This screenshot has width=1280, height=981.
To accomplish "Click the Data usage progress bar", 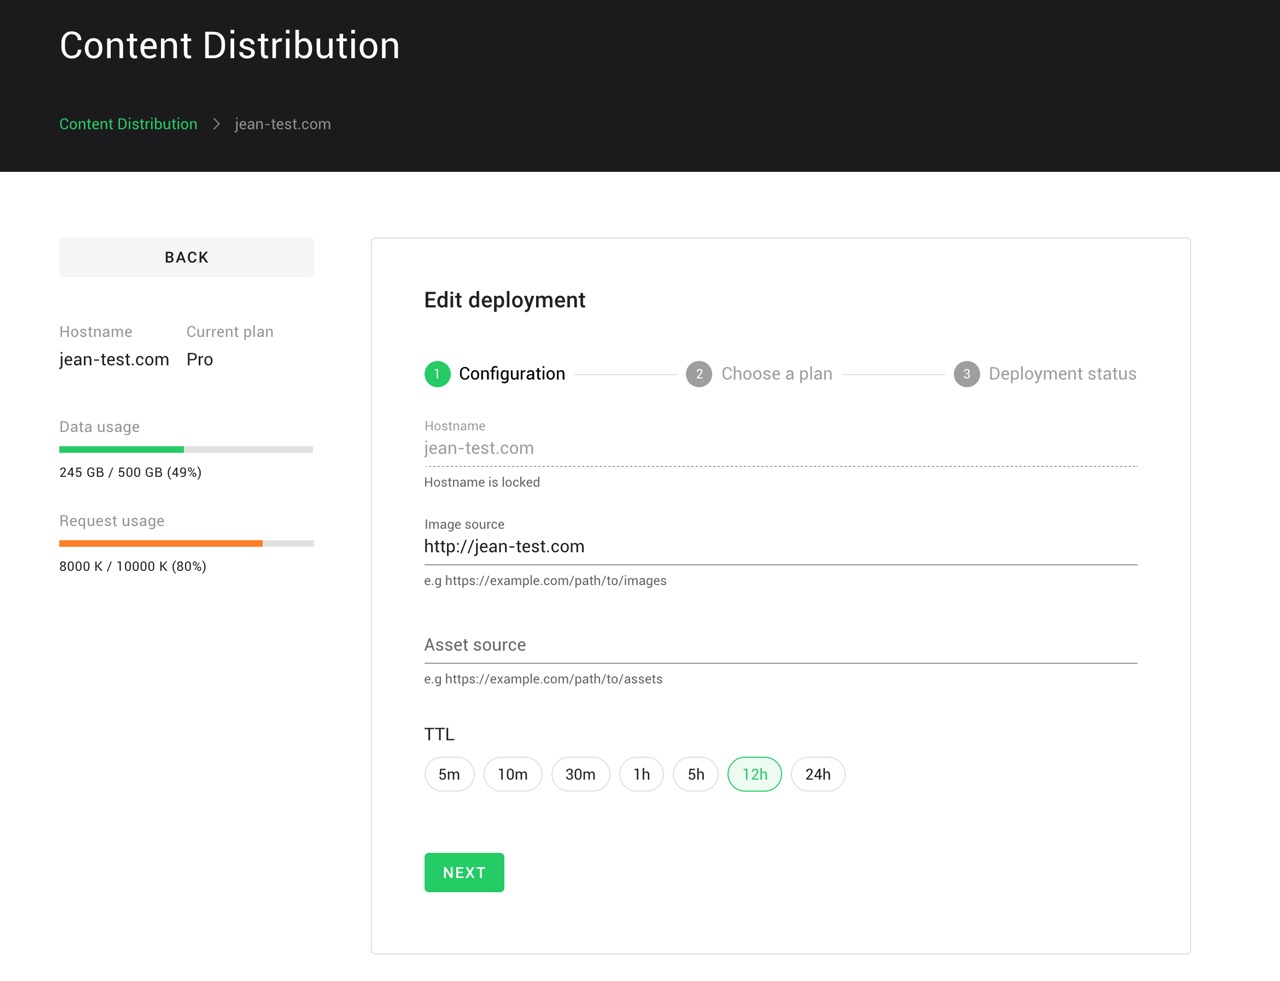I will [186, 450].
